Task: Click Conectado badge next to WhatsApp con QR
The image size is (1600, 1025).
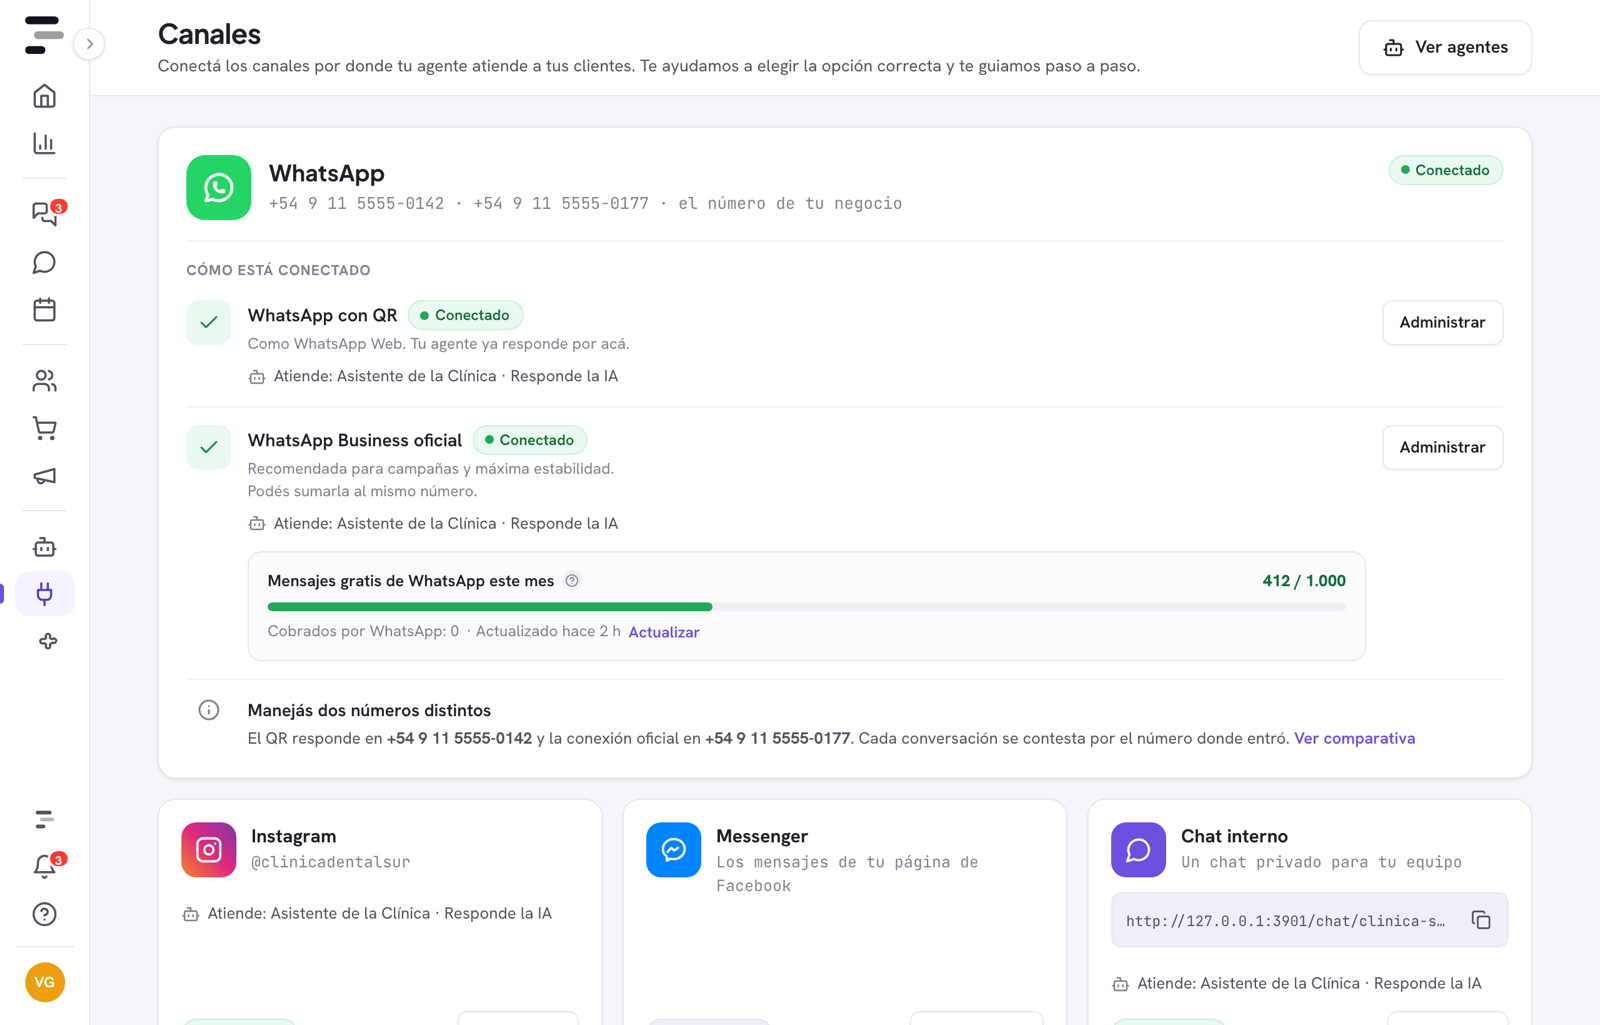Action: pos(465,315)
